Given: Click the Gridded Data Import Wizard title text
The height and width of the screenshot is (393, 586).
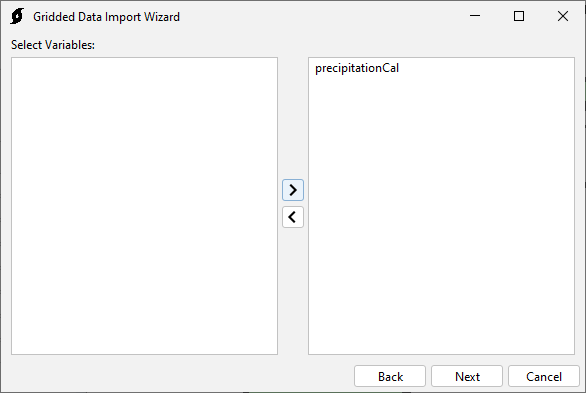Looking at the screenshot, I should pos(107,17).
